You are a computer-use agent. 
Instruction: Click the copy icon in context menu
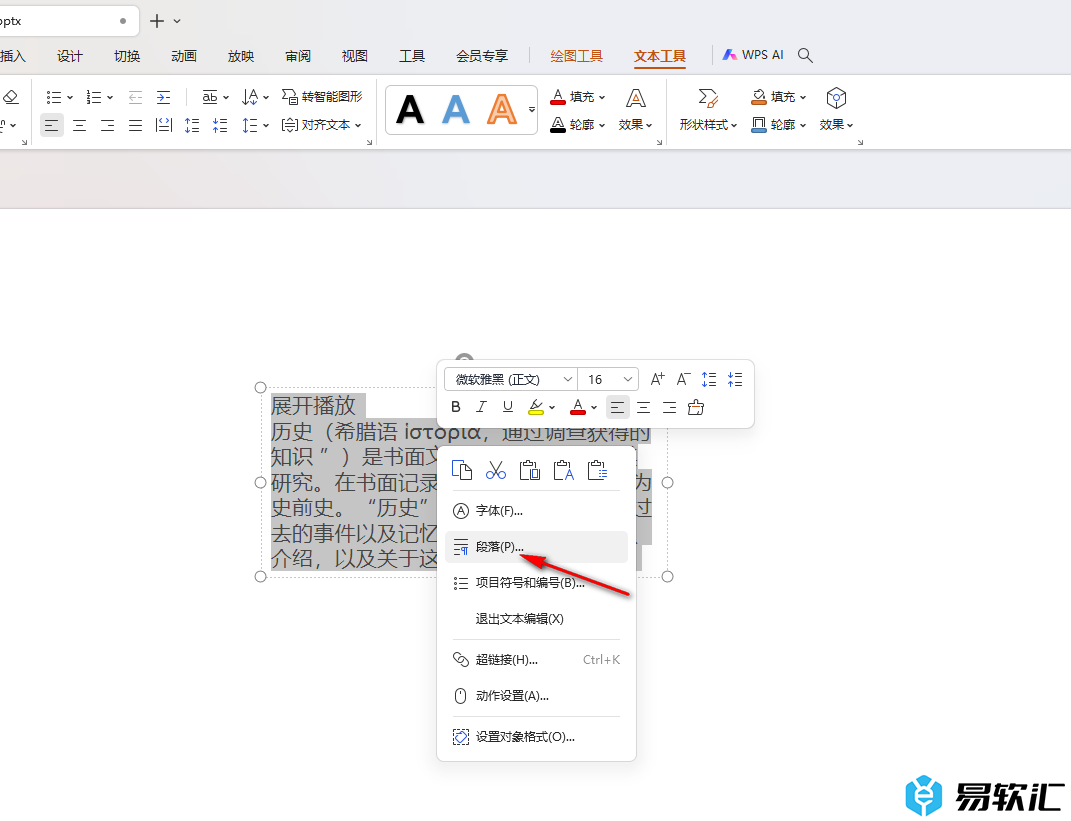(x=462, y=470)
